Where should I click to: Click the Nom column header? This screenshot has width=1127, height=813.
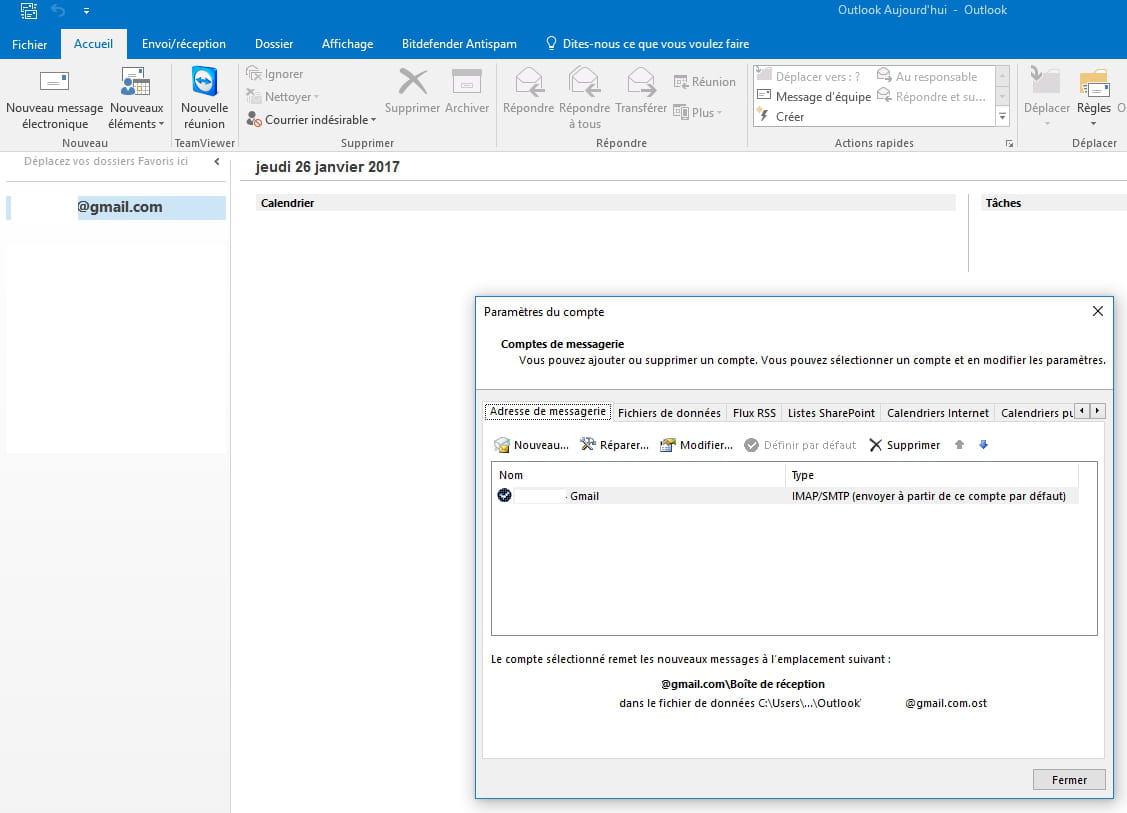click(x=638, y=474)
